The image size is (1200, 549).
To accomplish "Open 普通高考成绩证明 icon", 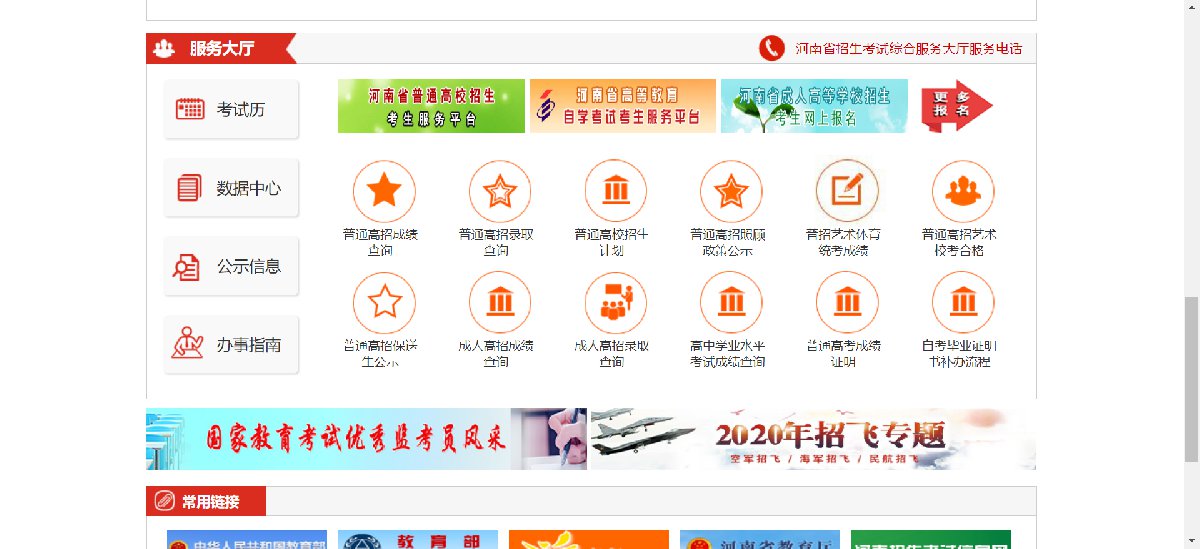I will (847, 301).
